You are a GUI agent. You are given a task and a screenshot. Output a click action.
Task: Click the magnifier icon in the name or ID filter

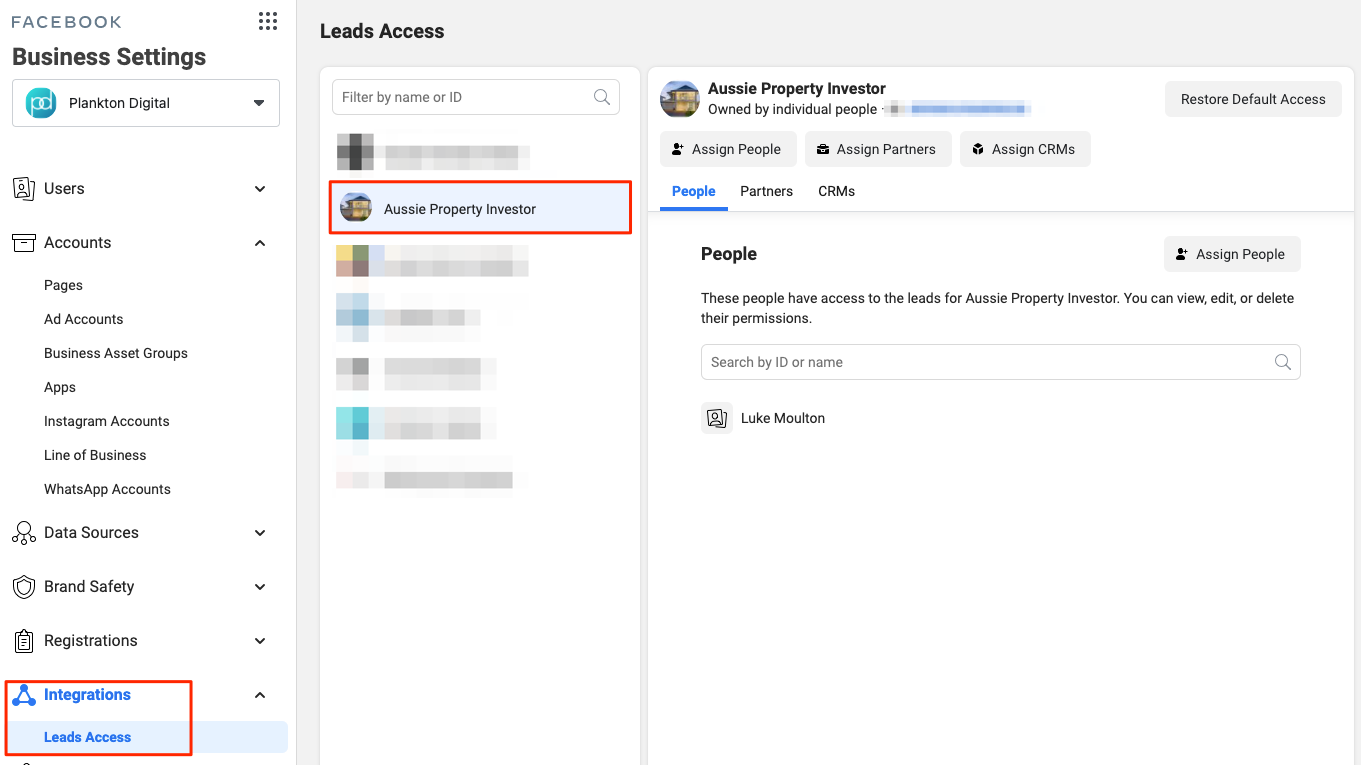602,97
